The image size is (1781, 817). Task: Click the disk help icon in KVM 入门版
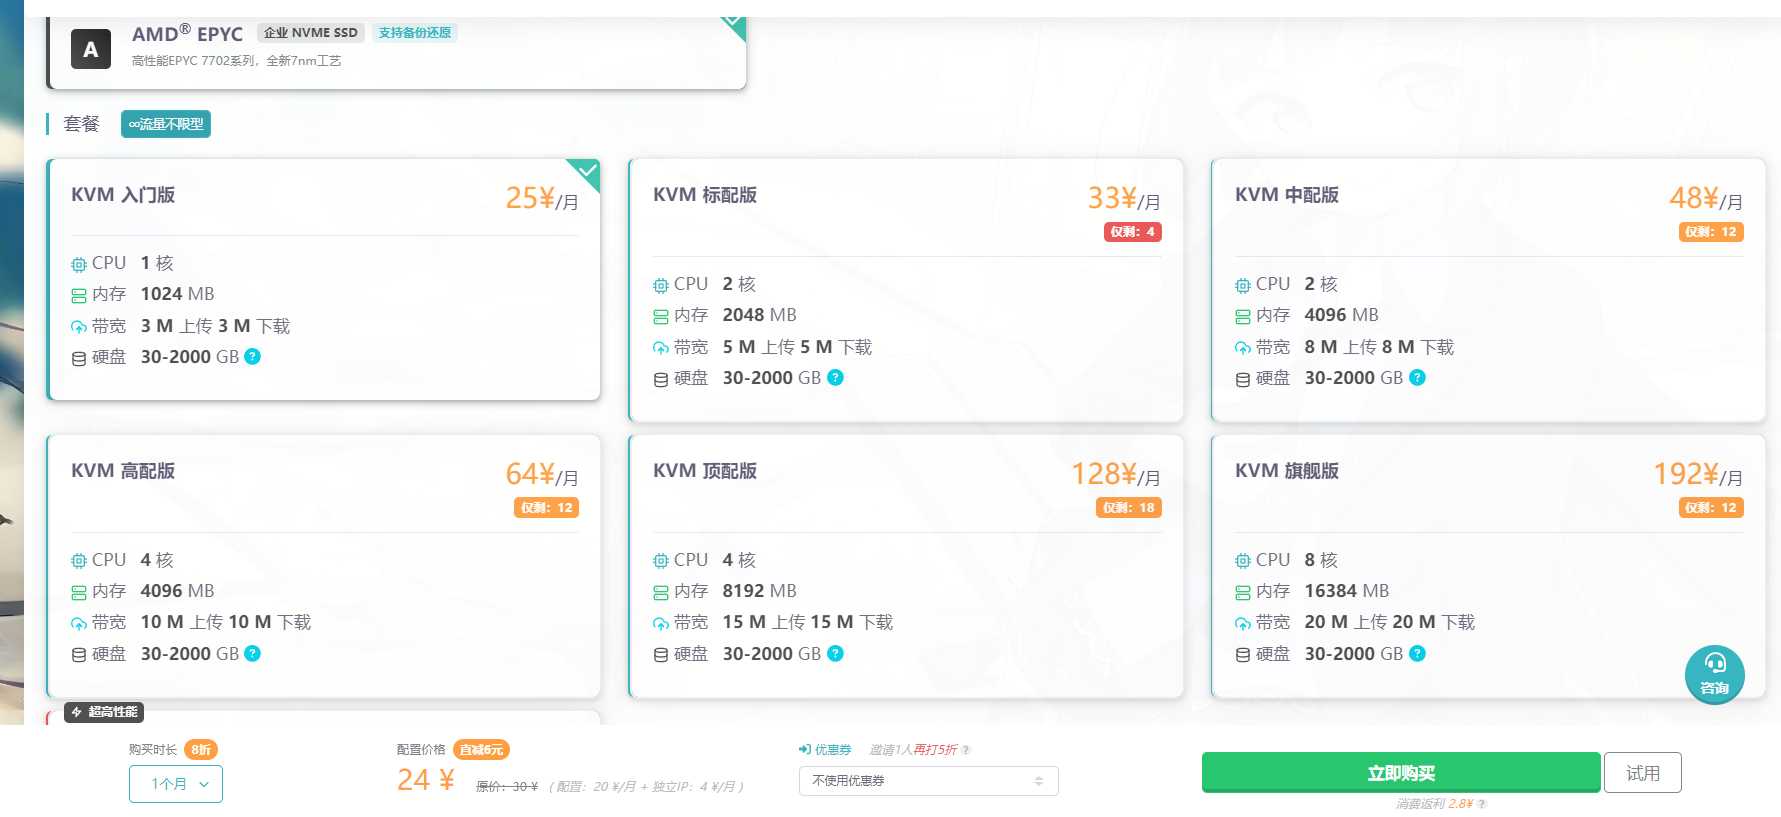click(253, 356)
